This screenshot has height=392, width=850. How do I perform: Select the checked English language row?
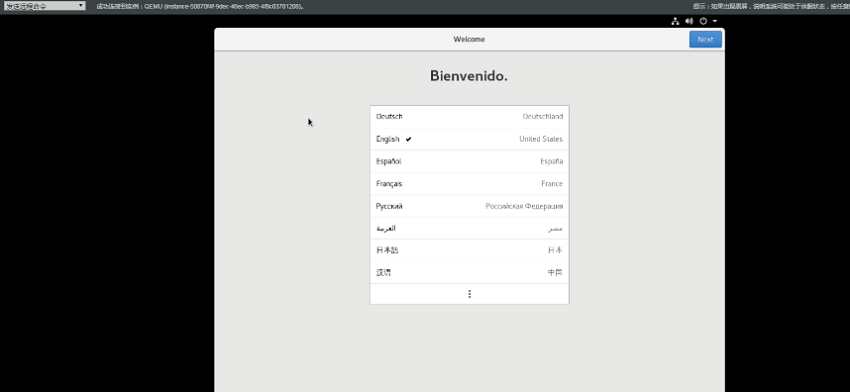click(469, 139)
